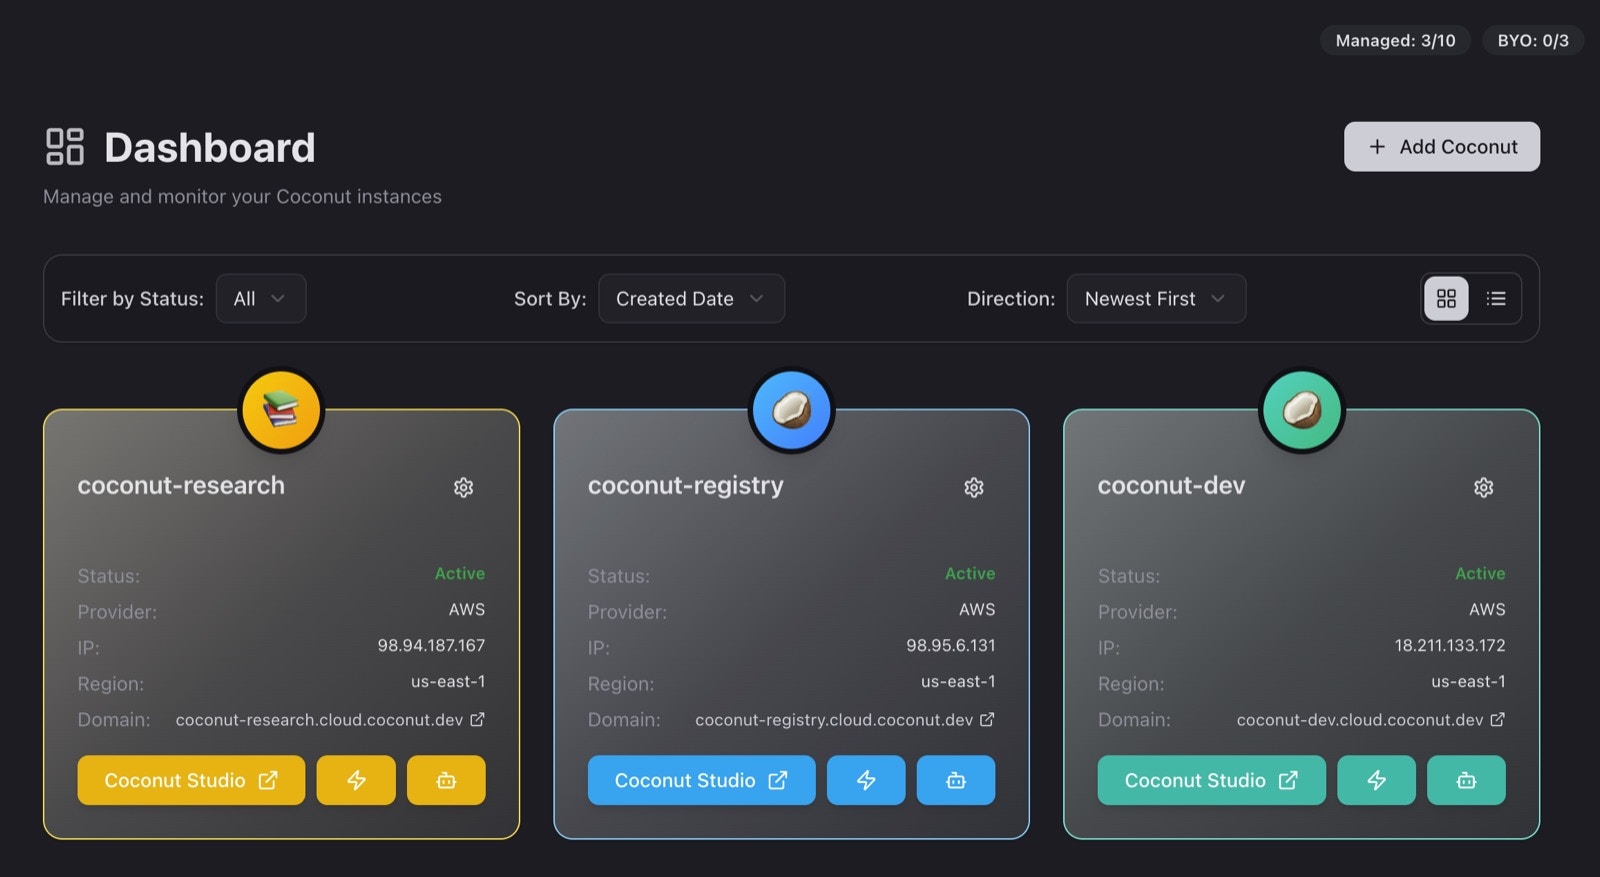Click lightning bolt button on coconut-dev card
This screenshot has height=877, width=1600.
1377,780
